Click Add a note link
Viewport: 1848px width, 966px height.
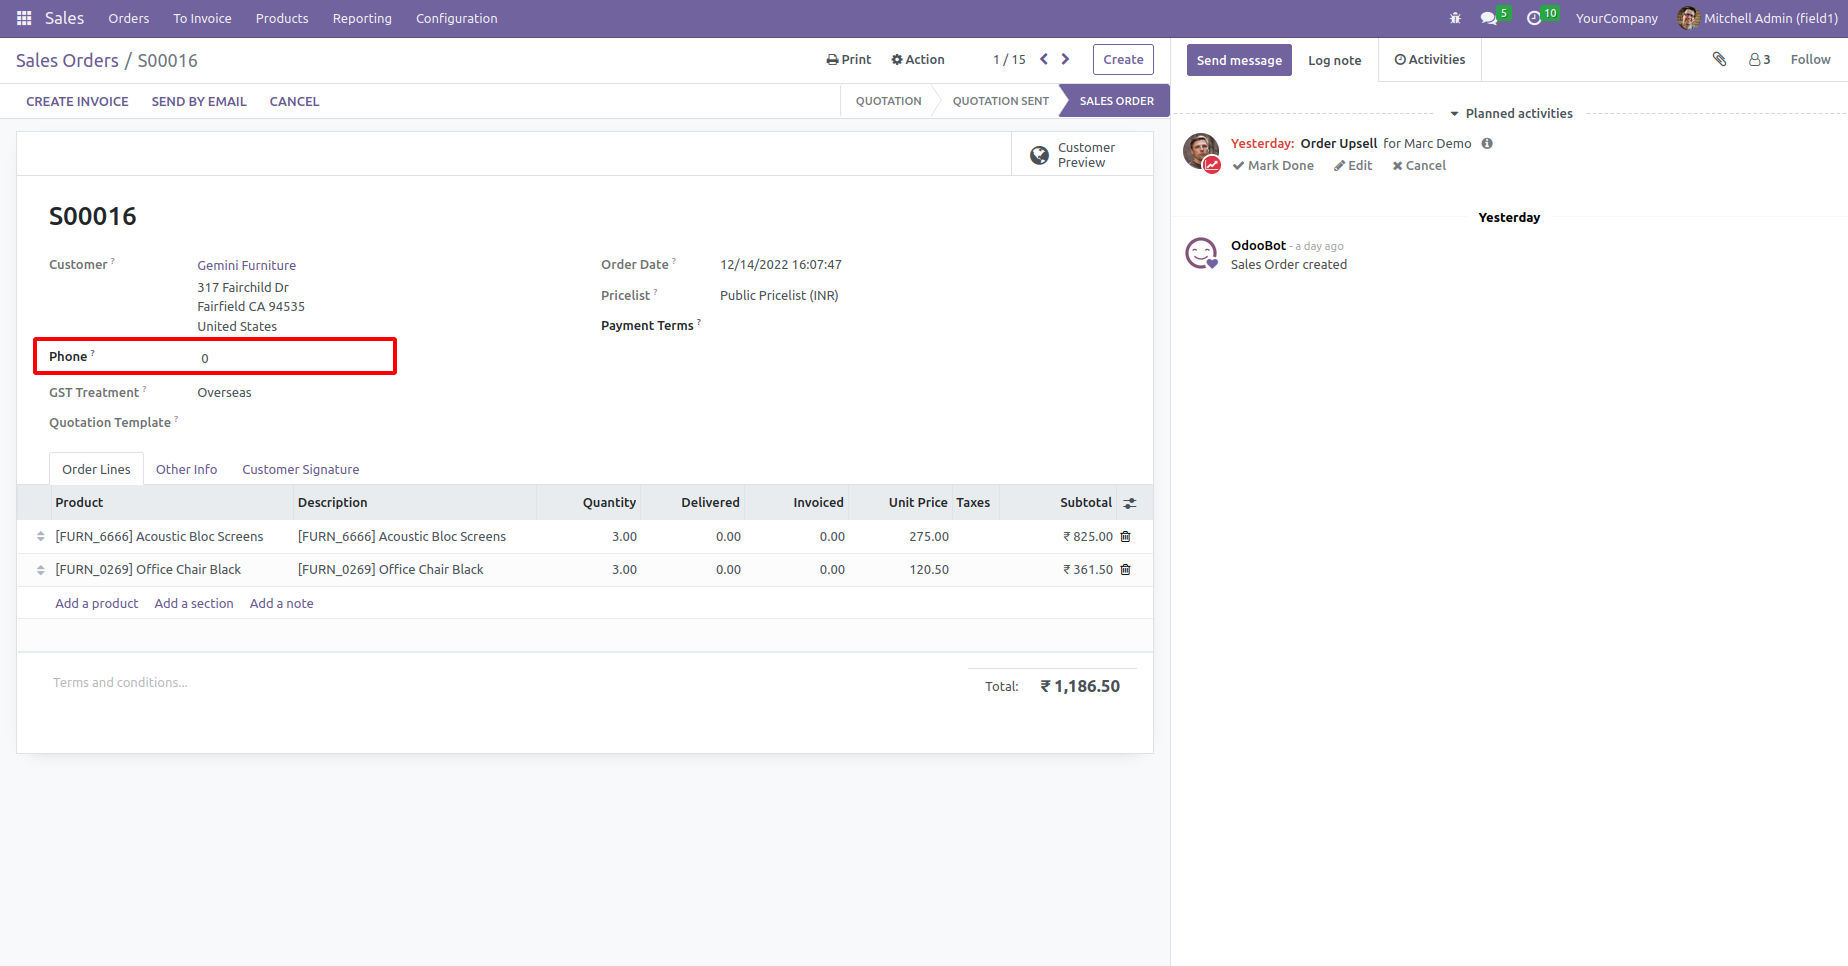click(x=282, y=603)
